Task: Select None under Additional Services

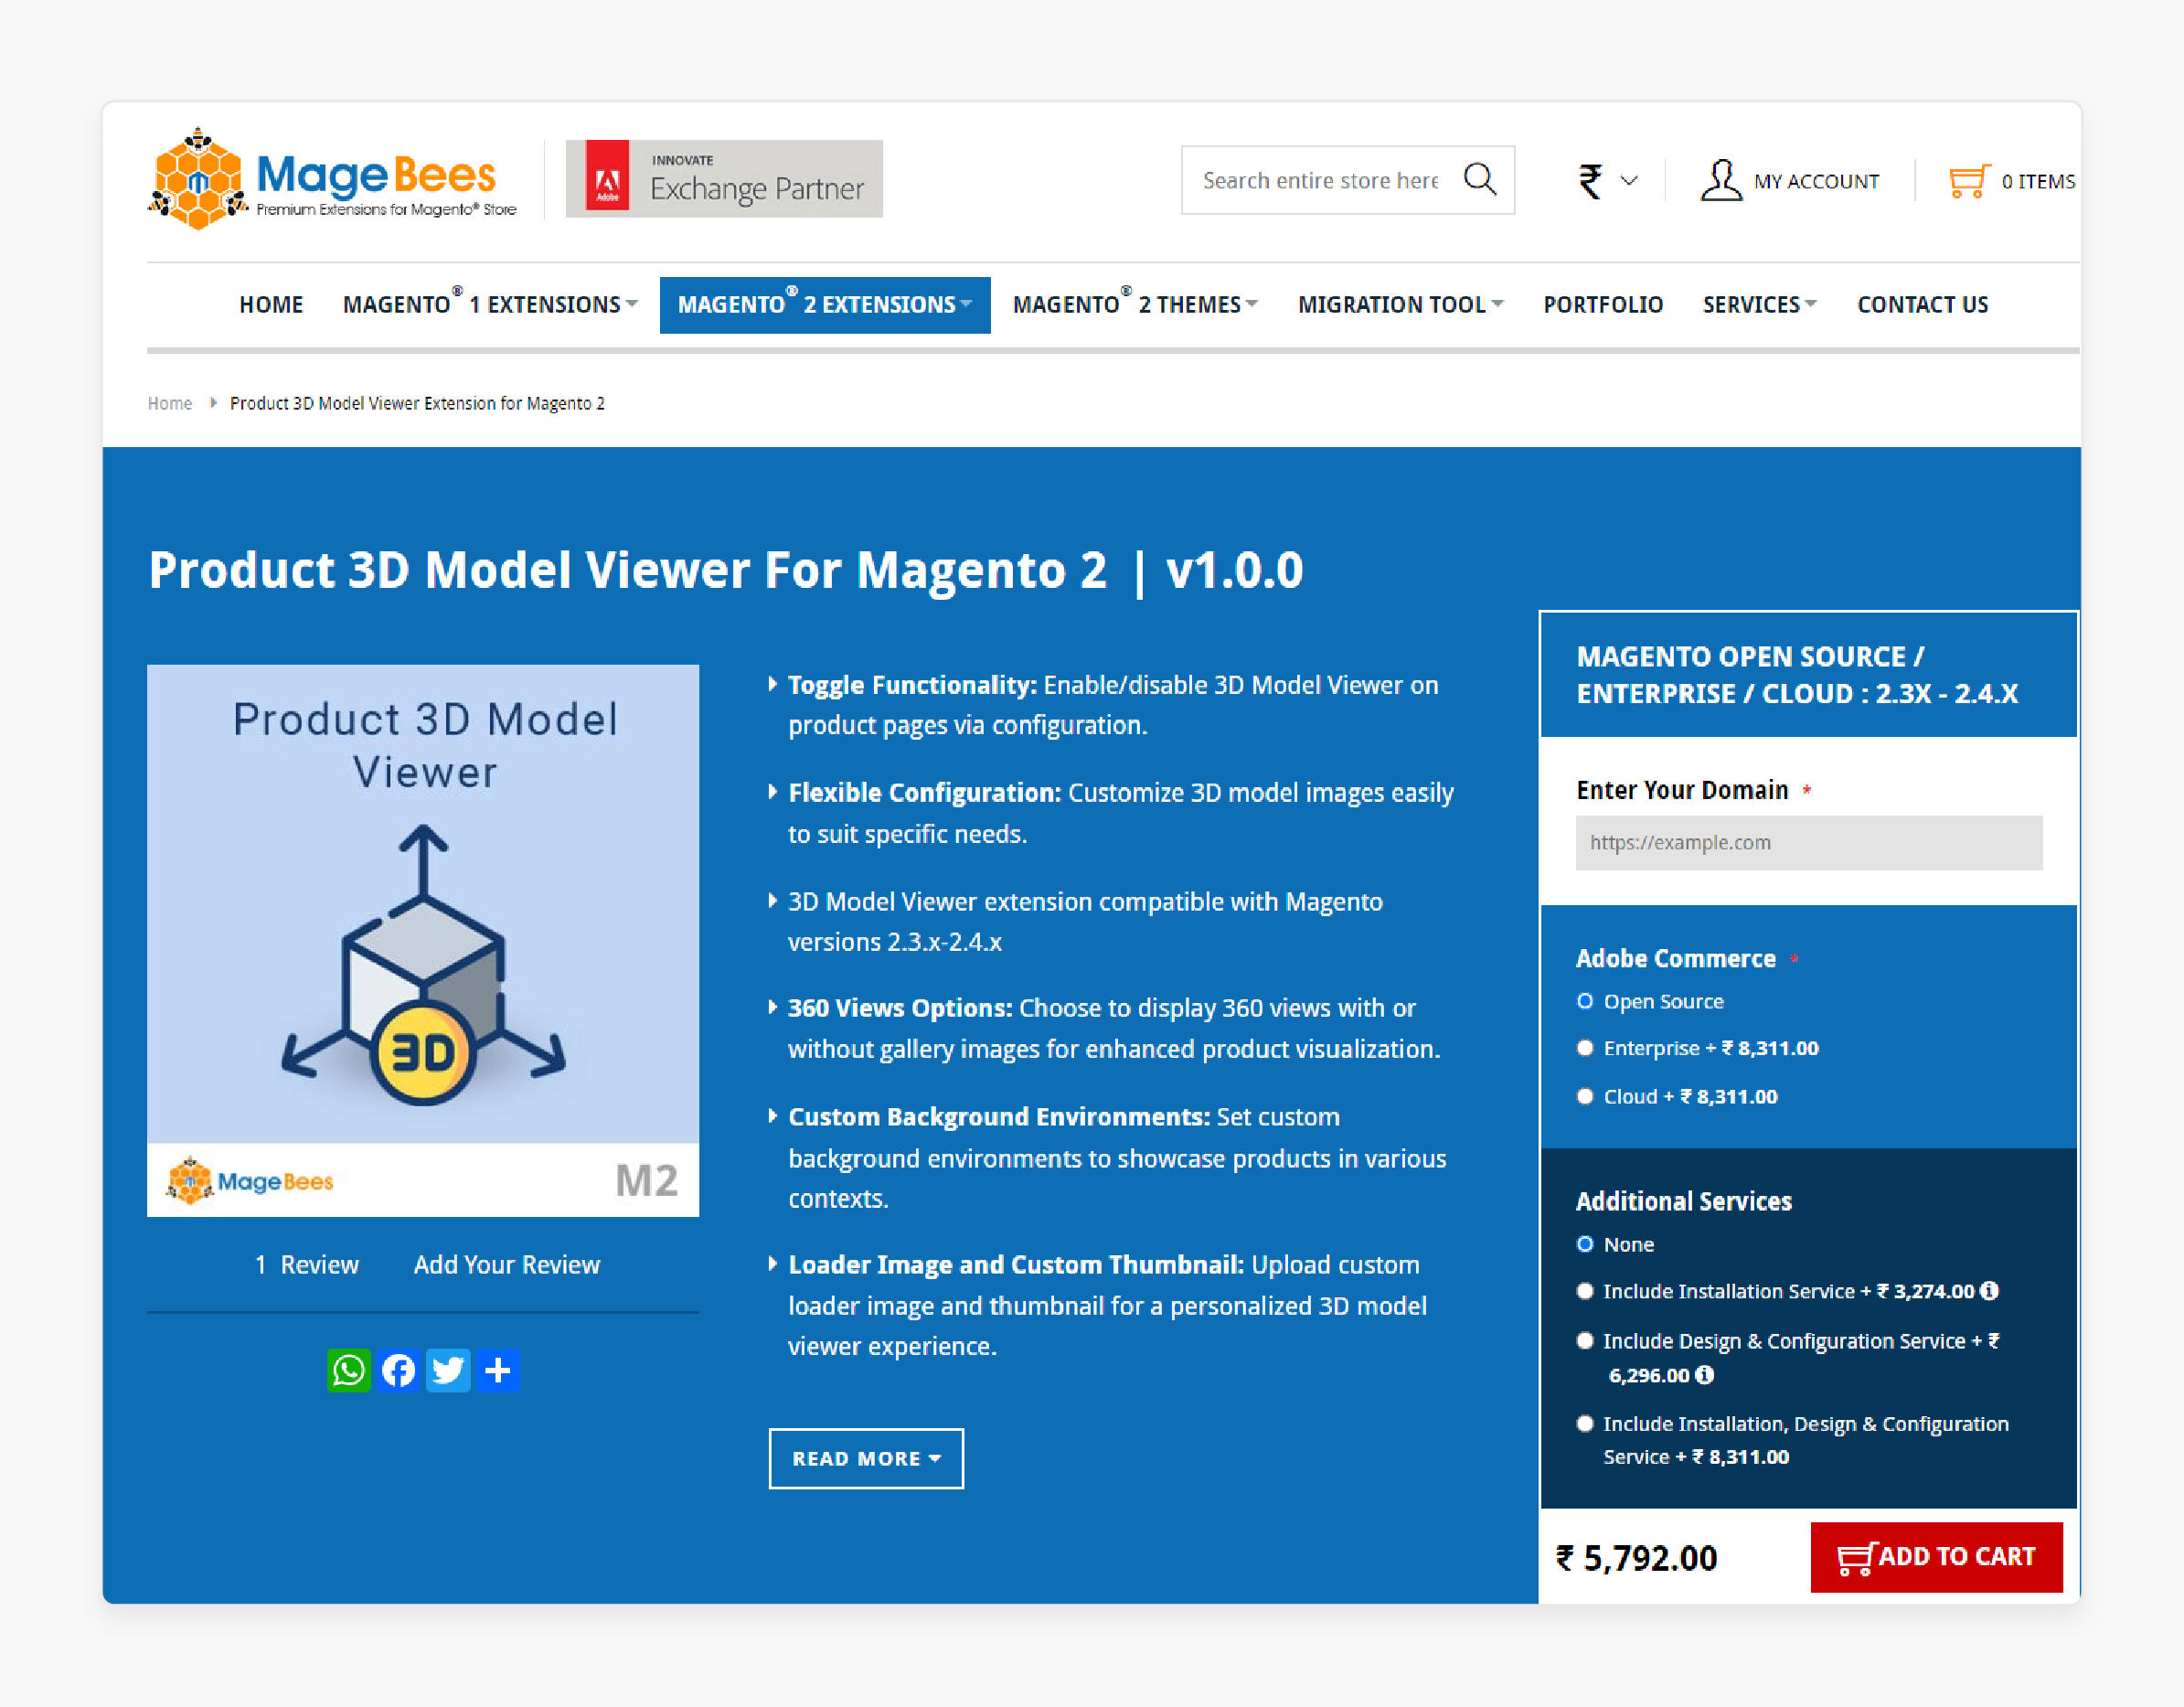Action: coord(1585,1244)
